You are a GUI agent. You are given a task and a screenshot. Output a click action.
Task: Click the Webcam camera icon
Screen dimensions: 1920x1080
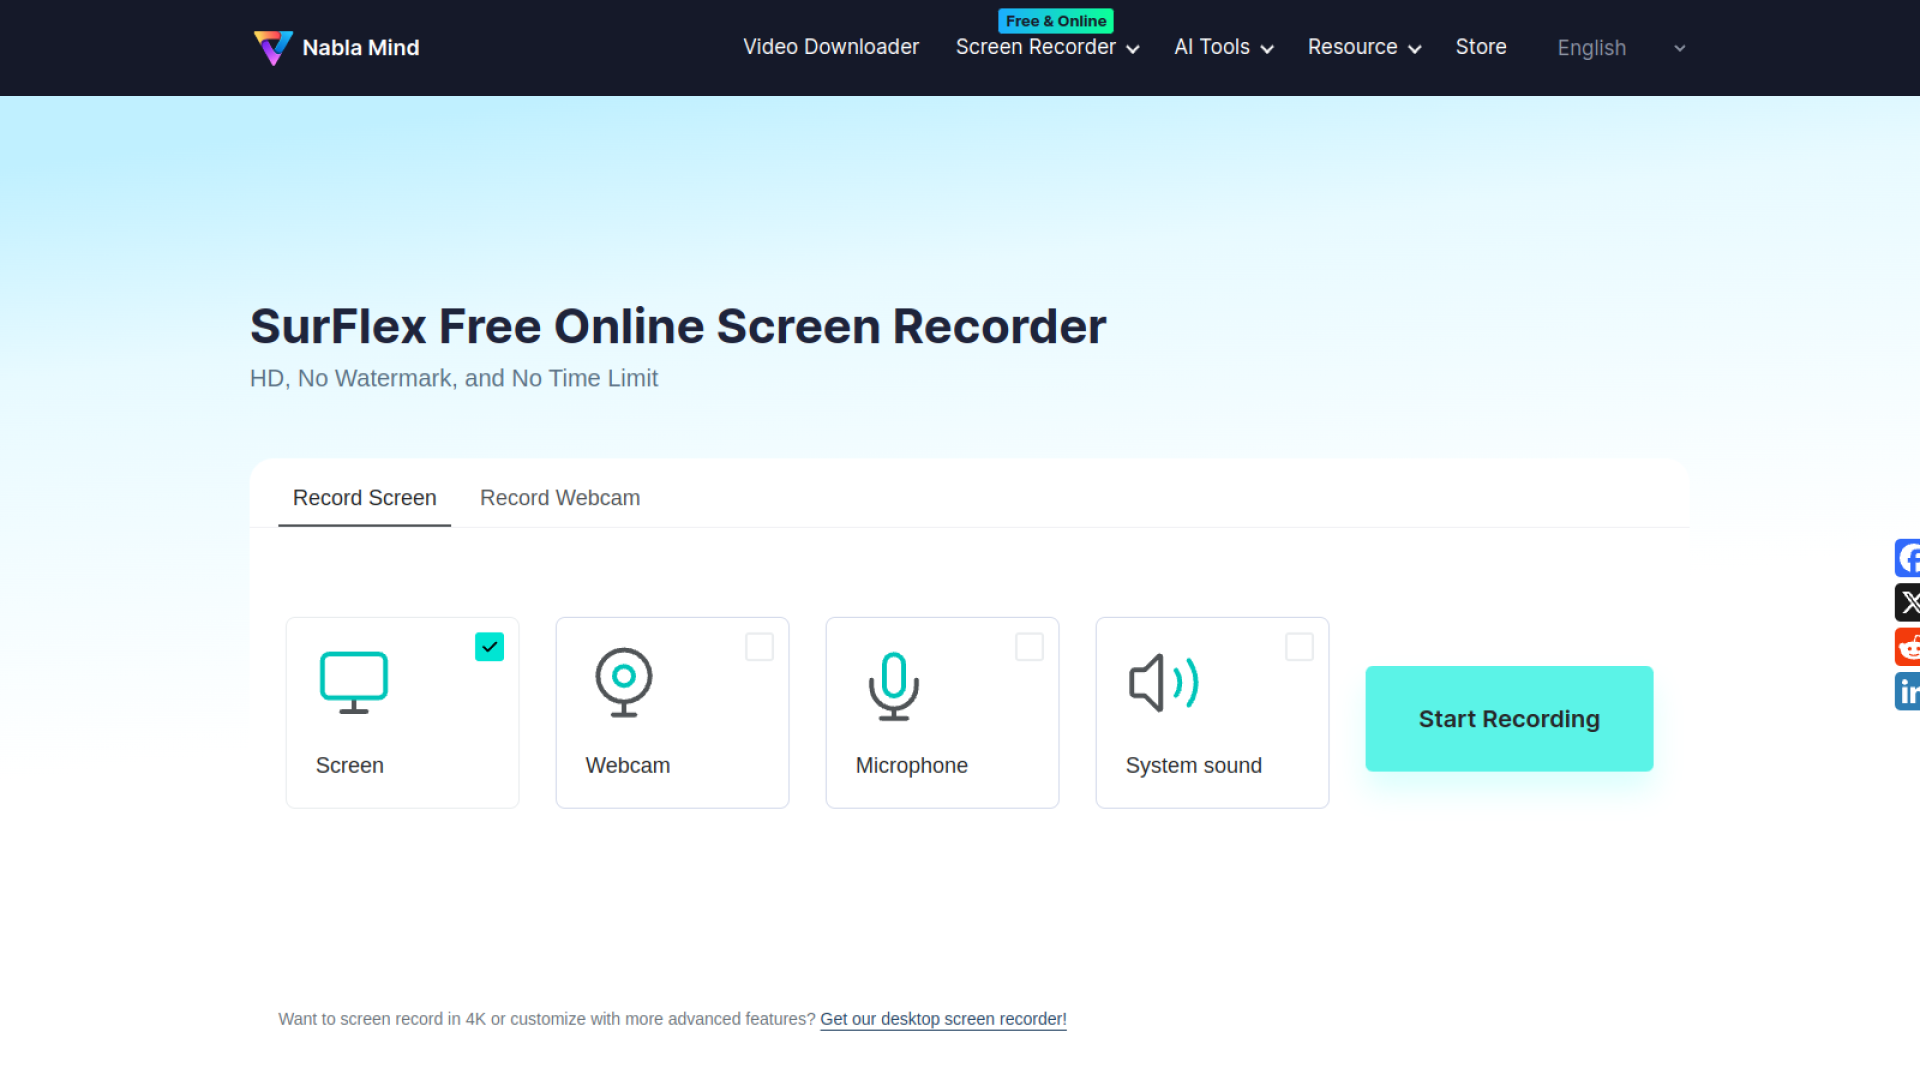coord(624,682)
